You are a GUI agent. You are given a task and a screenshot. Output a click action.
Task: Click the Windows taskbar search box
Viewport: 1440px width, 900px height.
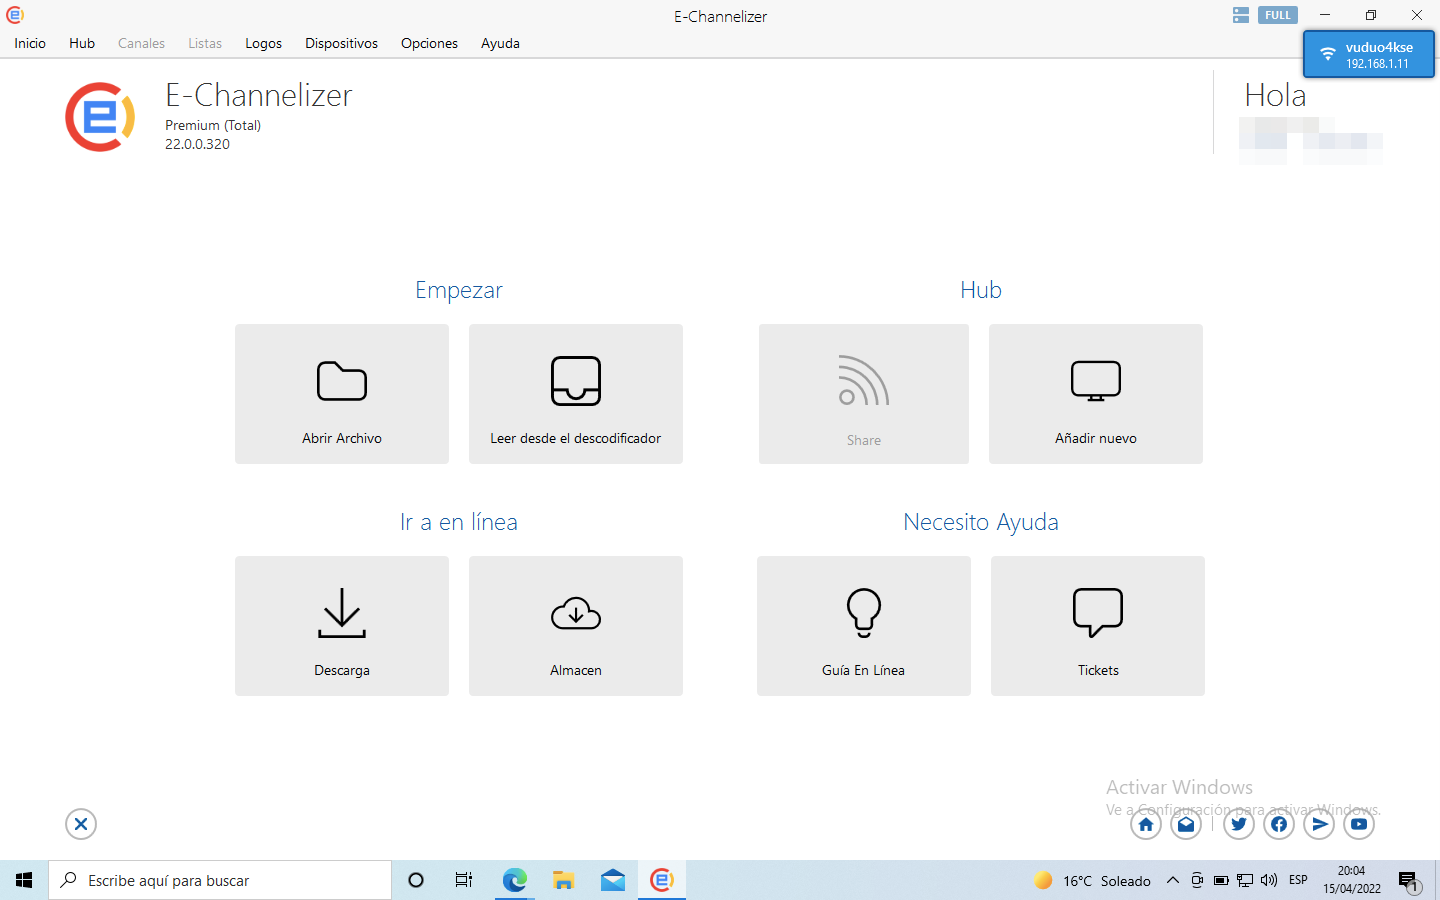[220, 880]
